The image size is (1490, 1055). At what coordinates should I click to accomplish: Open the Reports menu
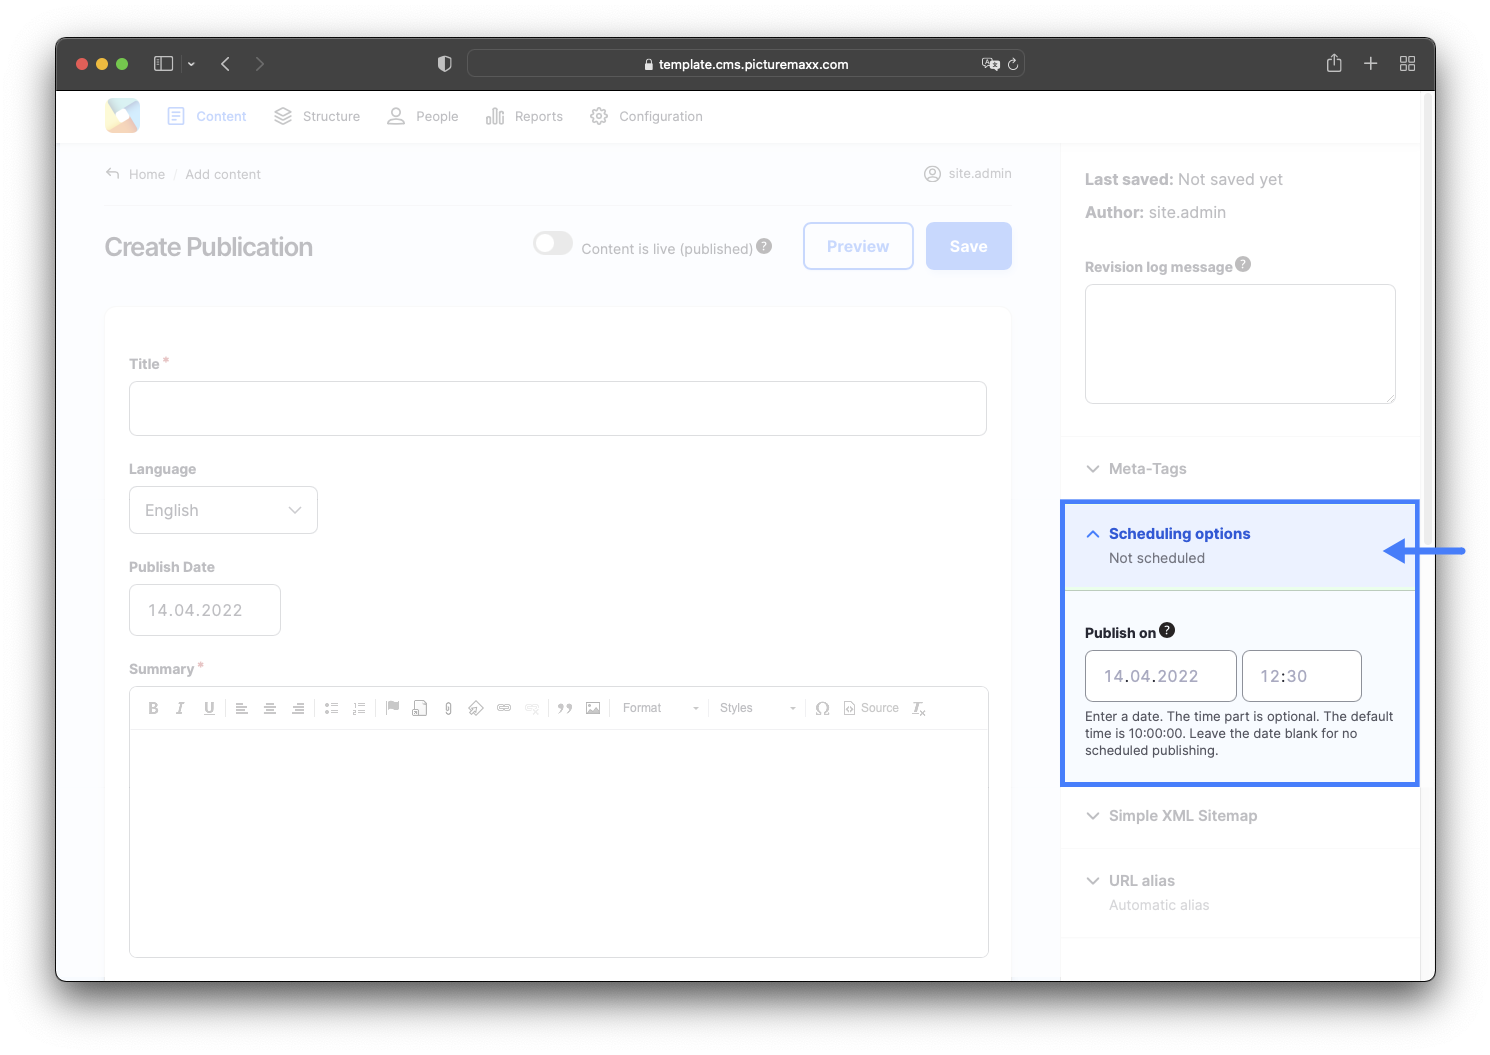coord(525,116)
